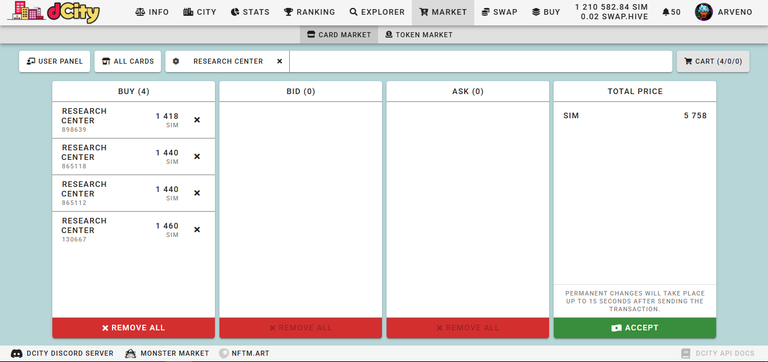
Task: Remove Research Center 130667 from cart
Action: pyautogui.click(x=197, y=230)
